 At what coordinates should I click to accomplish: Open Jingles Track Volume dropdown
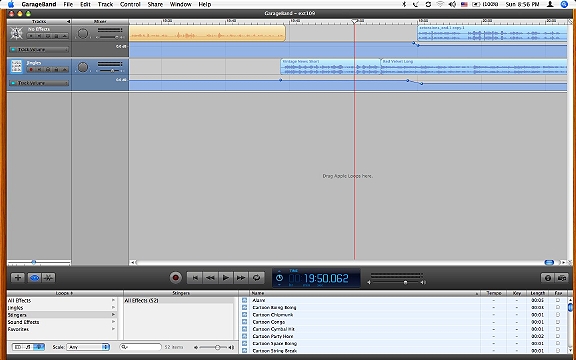pos(39,83)
